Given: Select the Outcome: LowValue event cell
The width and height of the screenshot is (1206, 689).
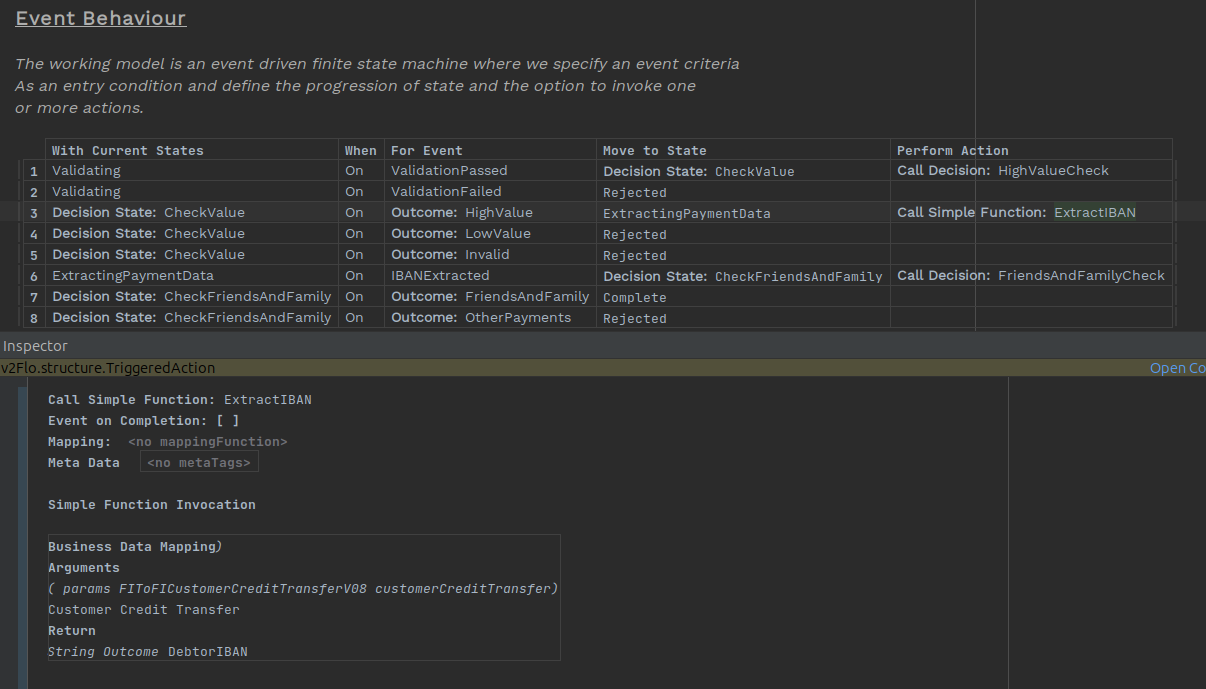Looking at the screenshot, I should [461, 234].
